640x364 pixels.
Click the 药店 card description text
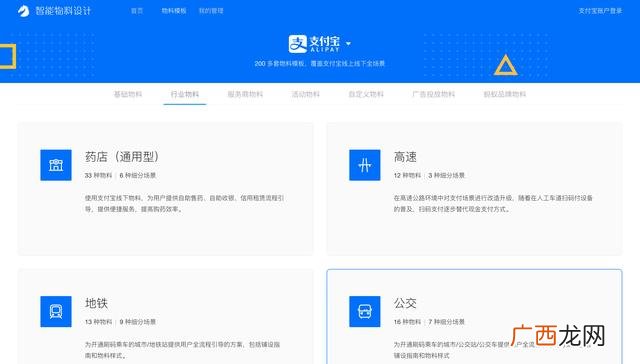(184, 203)
